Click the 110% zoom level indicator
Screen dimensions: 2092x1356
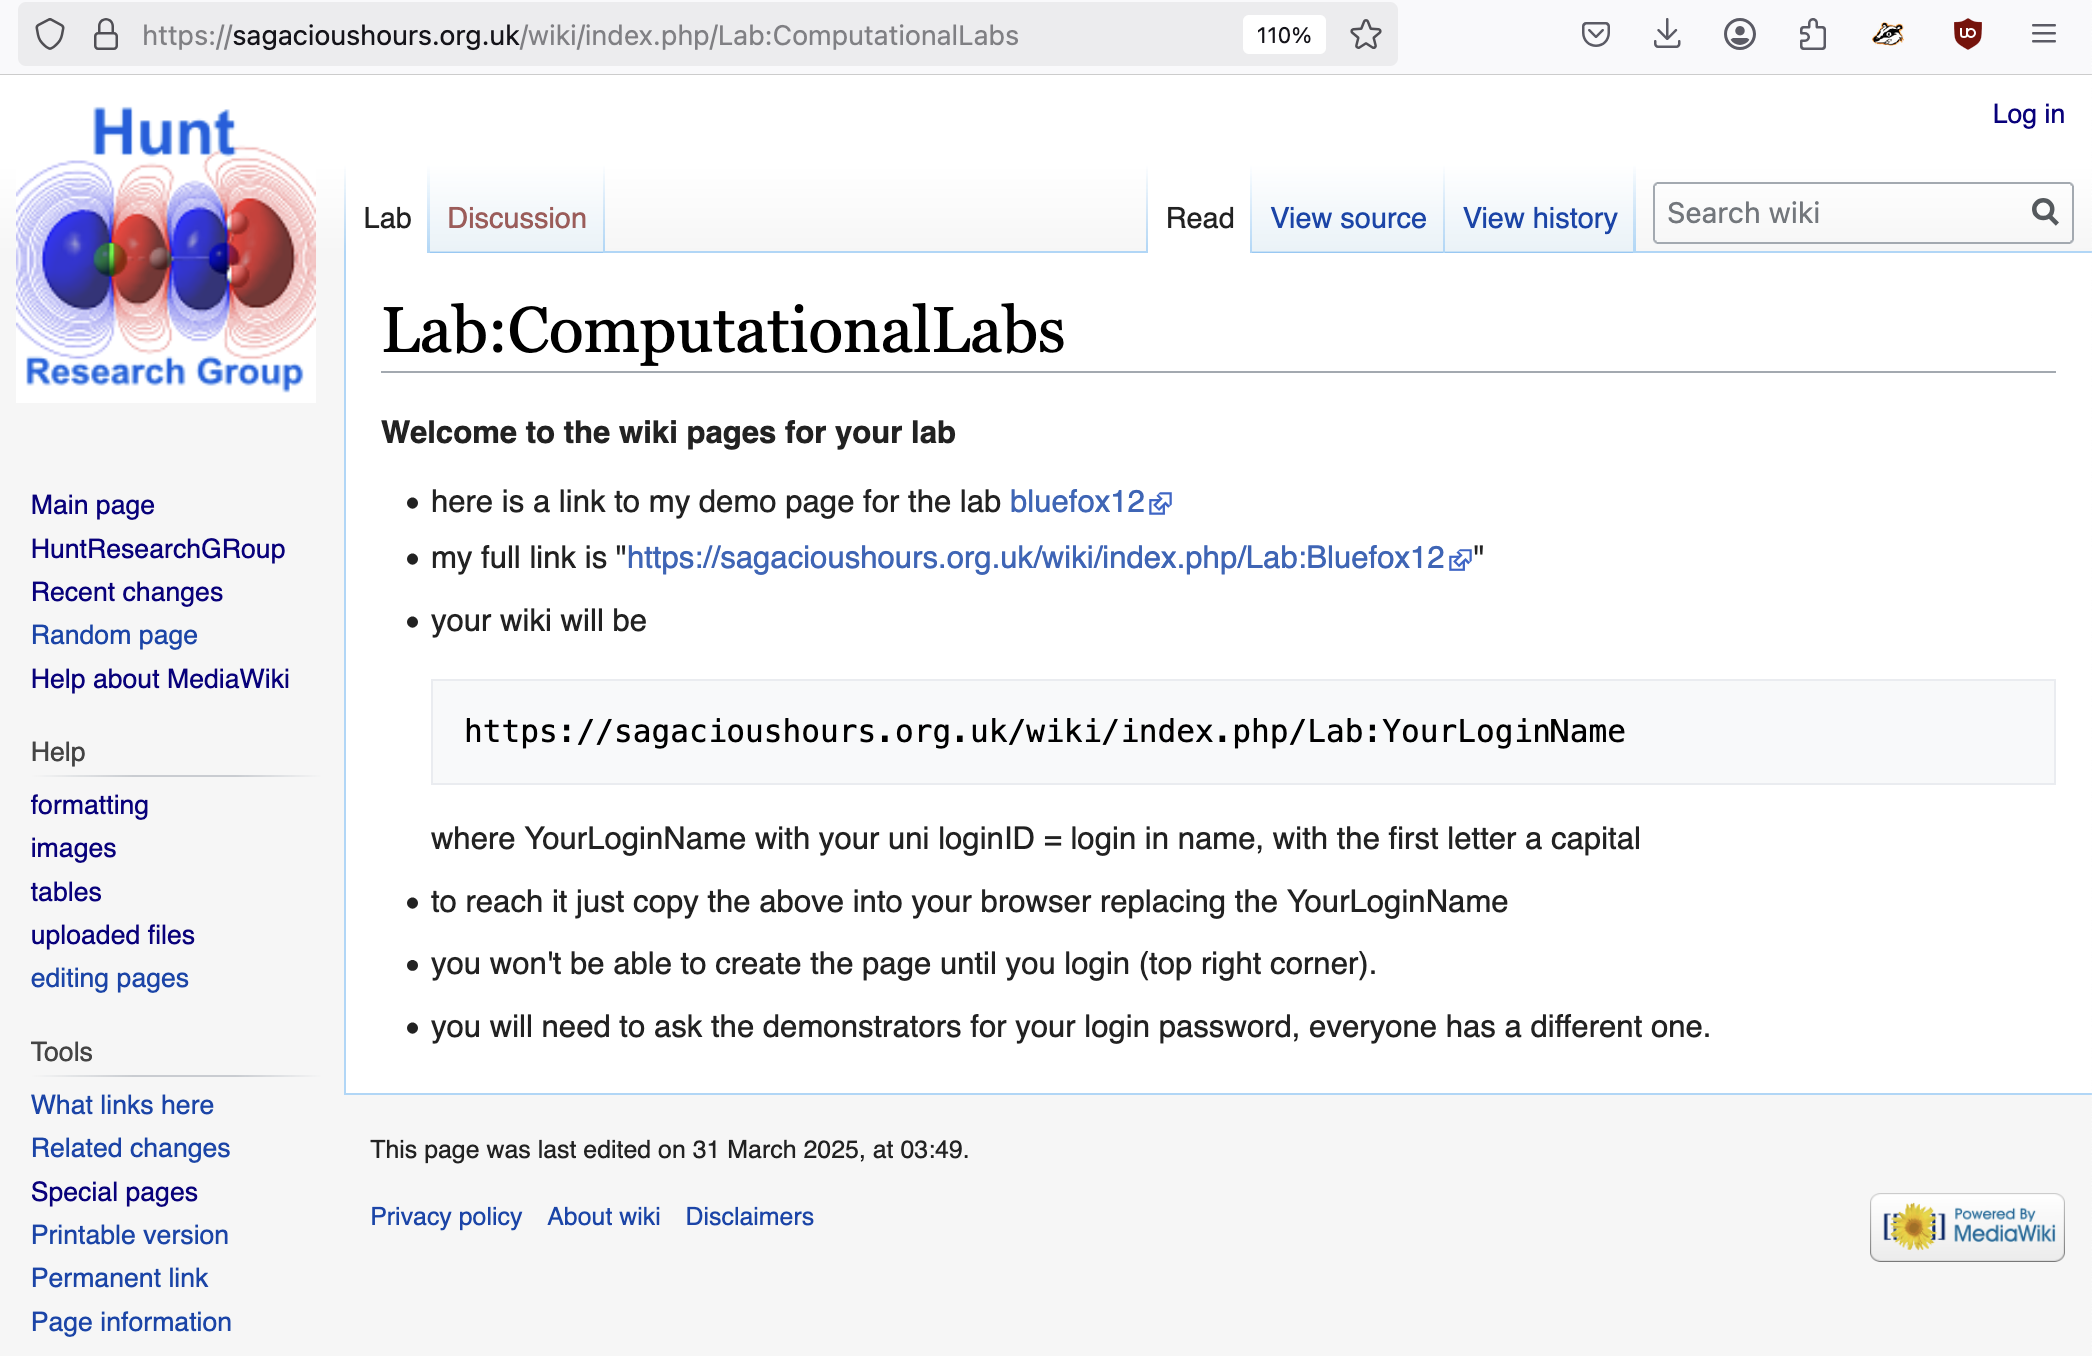1283,34
